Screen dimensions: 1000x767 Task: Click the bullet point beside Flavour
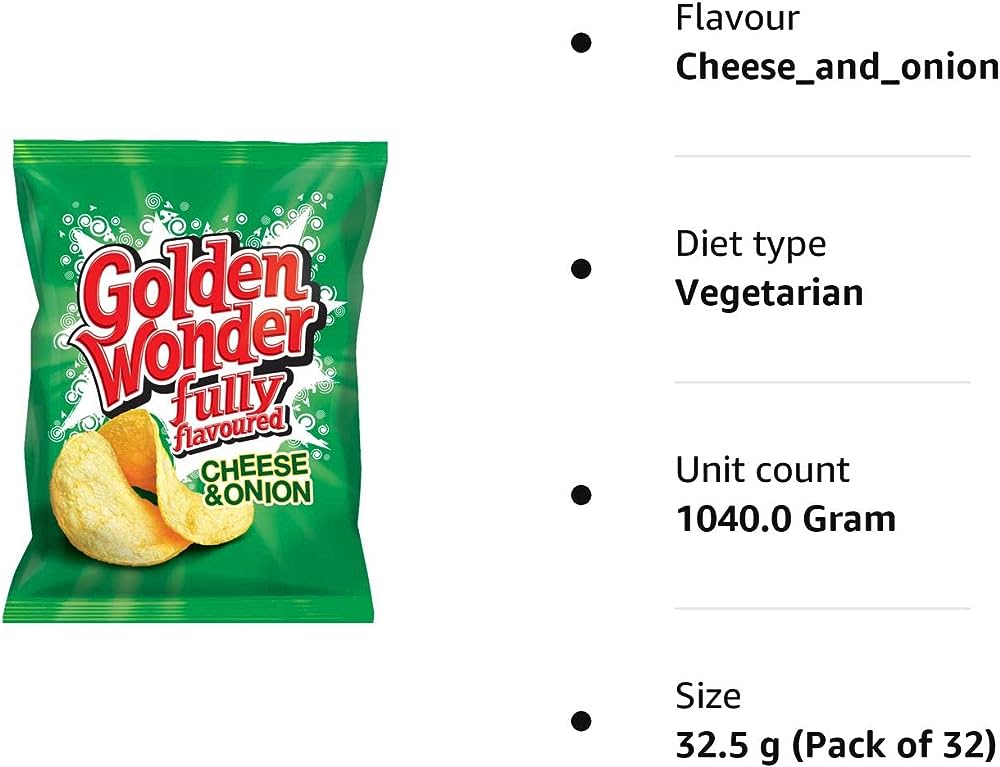581,43
